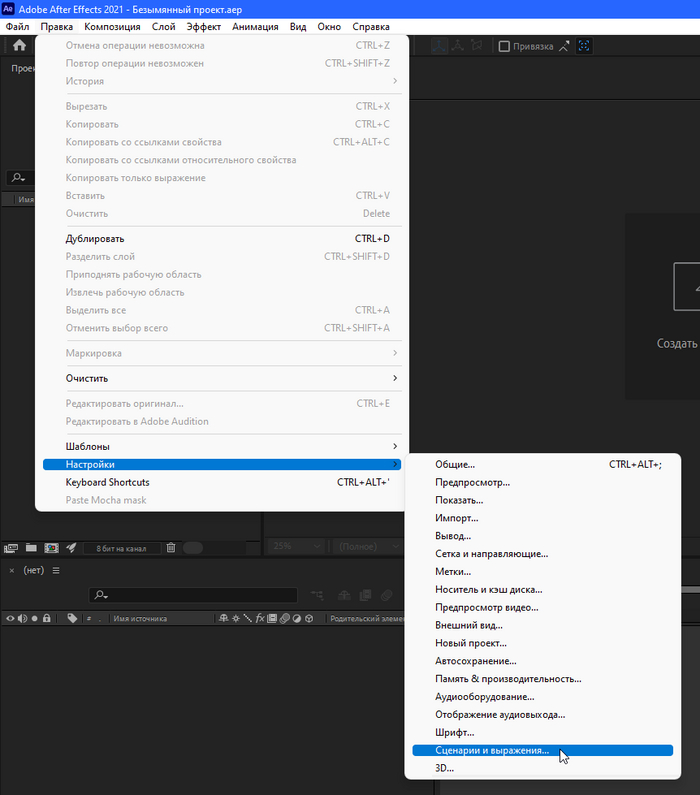Click the trash icon in the Project panel
The width and height of the screenshot is (700, 795).
click(171, 548)
